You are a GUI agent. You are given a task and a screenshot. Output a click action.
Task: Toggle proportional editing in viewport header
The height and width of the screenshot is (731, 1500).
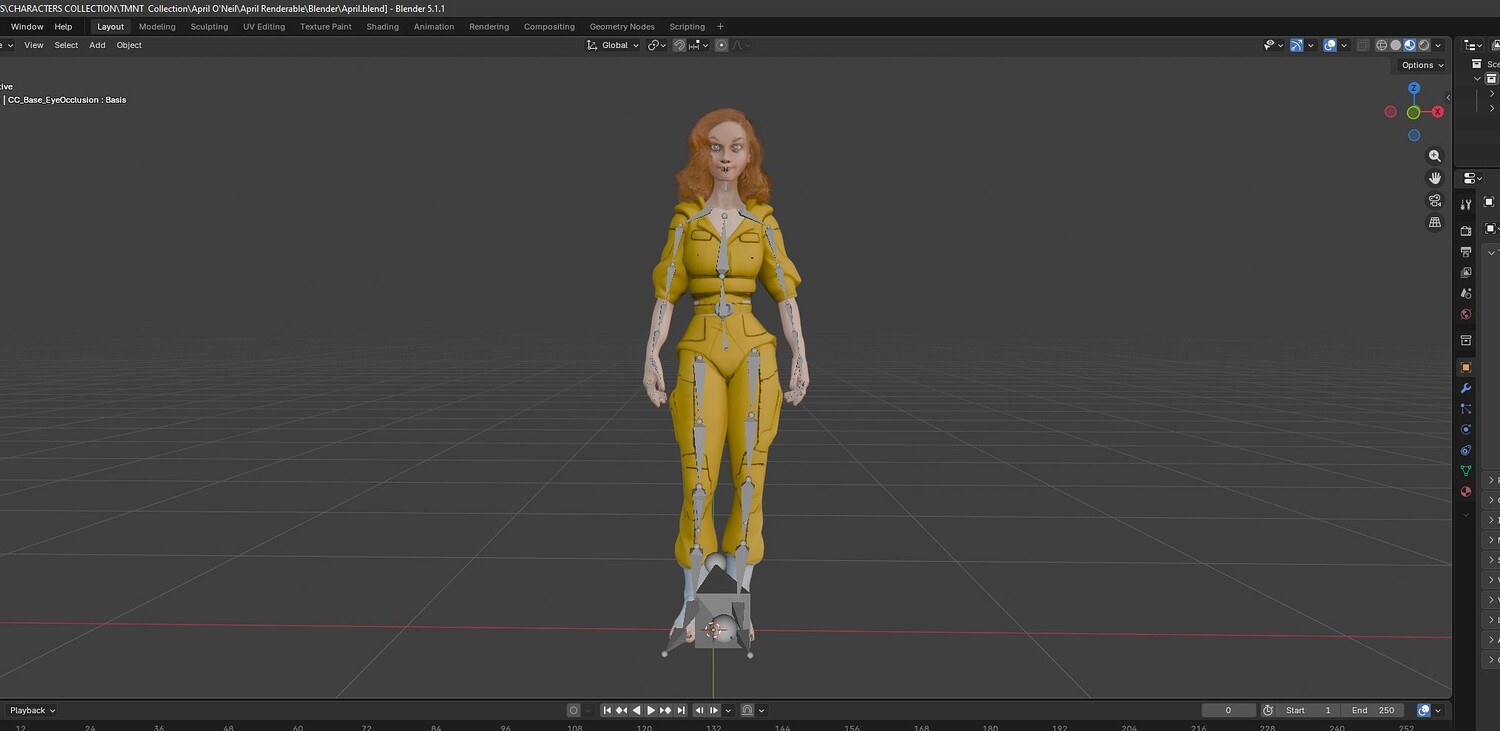tap(721, 45)
